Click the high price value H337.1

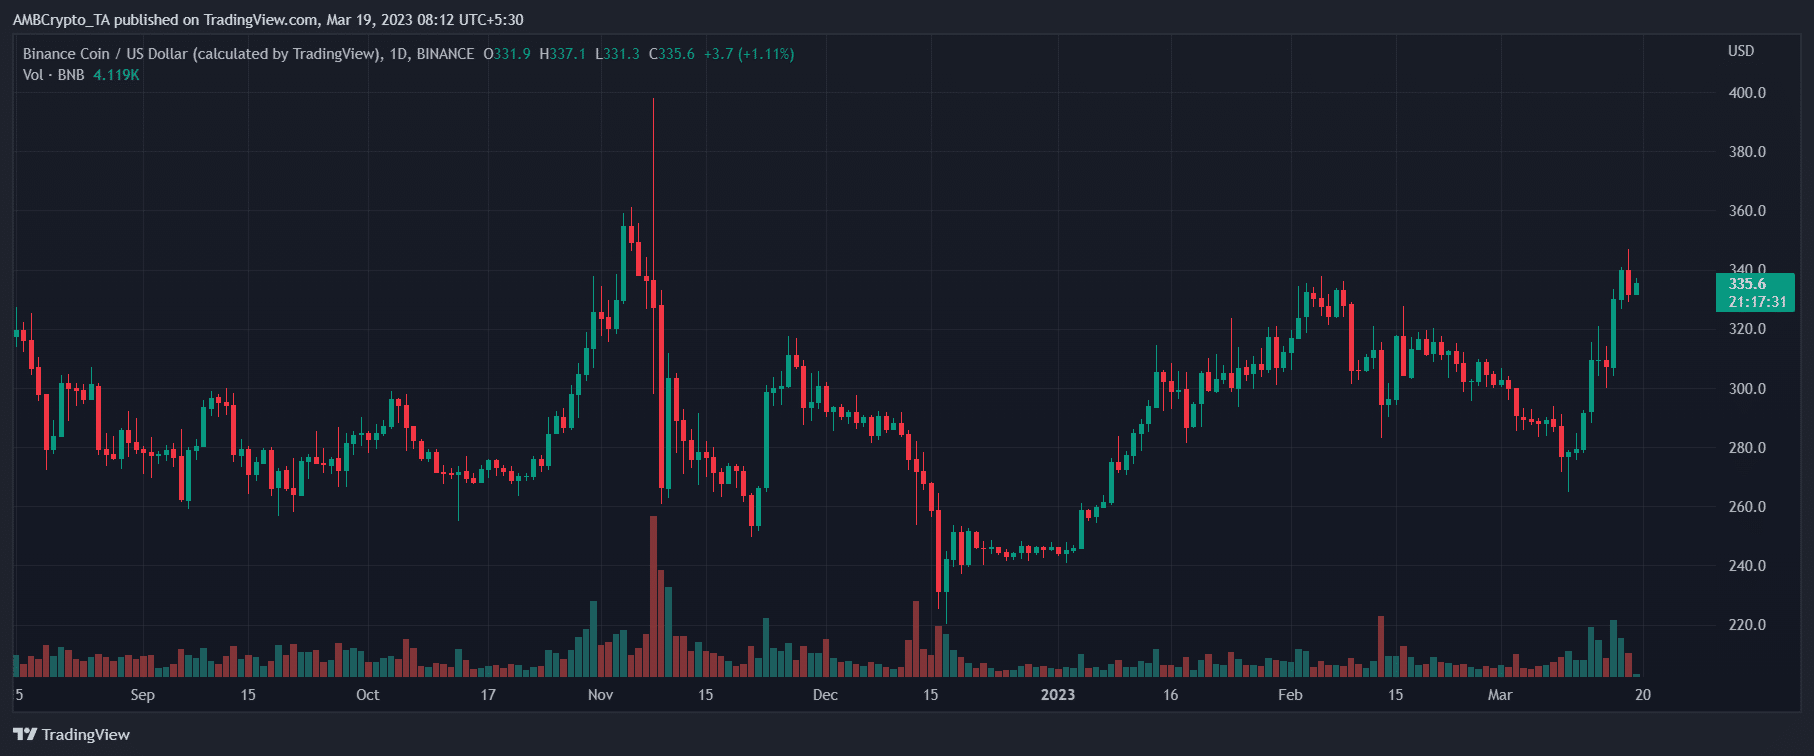point(562,54)
